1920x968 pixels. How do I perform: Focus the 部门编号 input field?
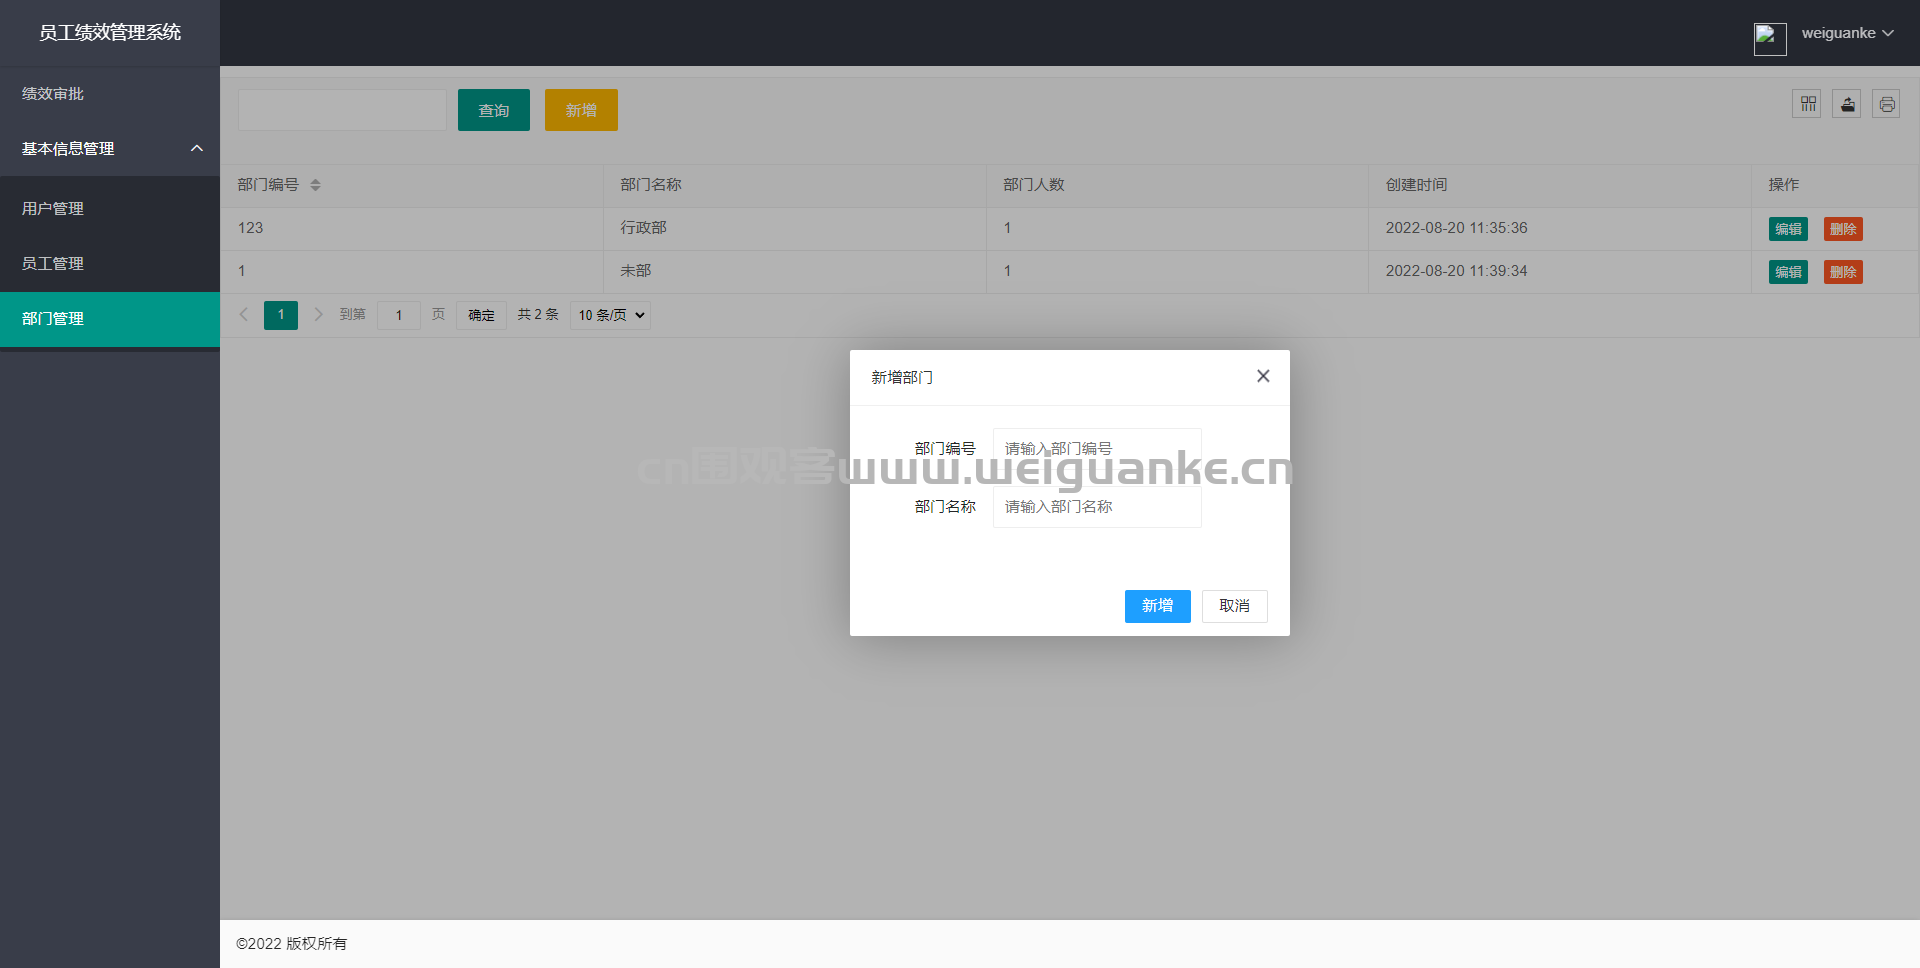pos(1097,448)
